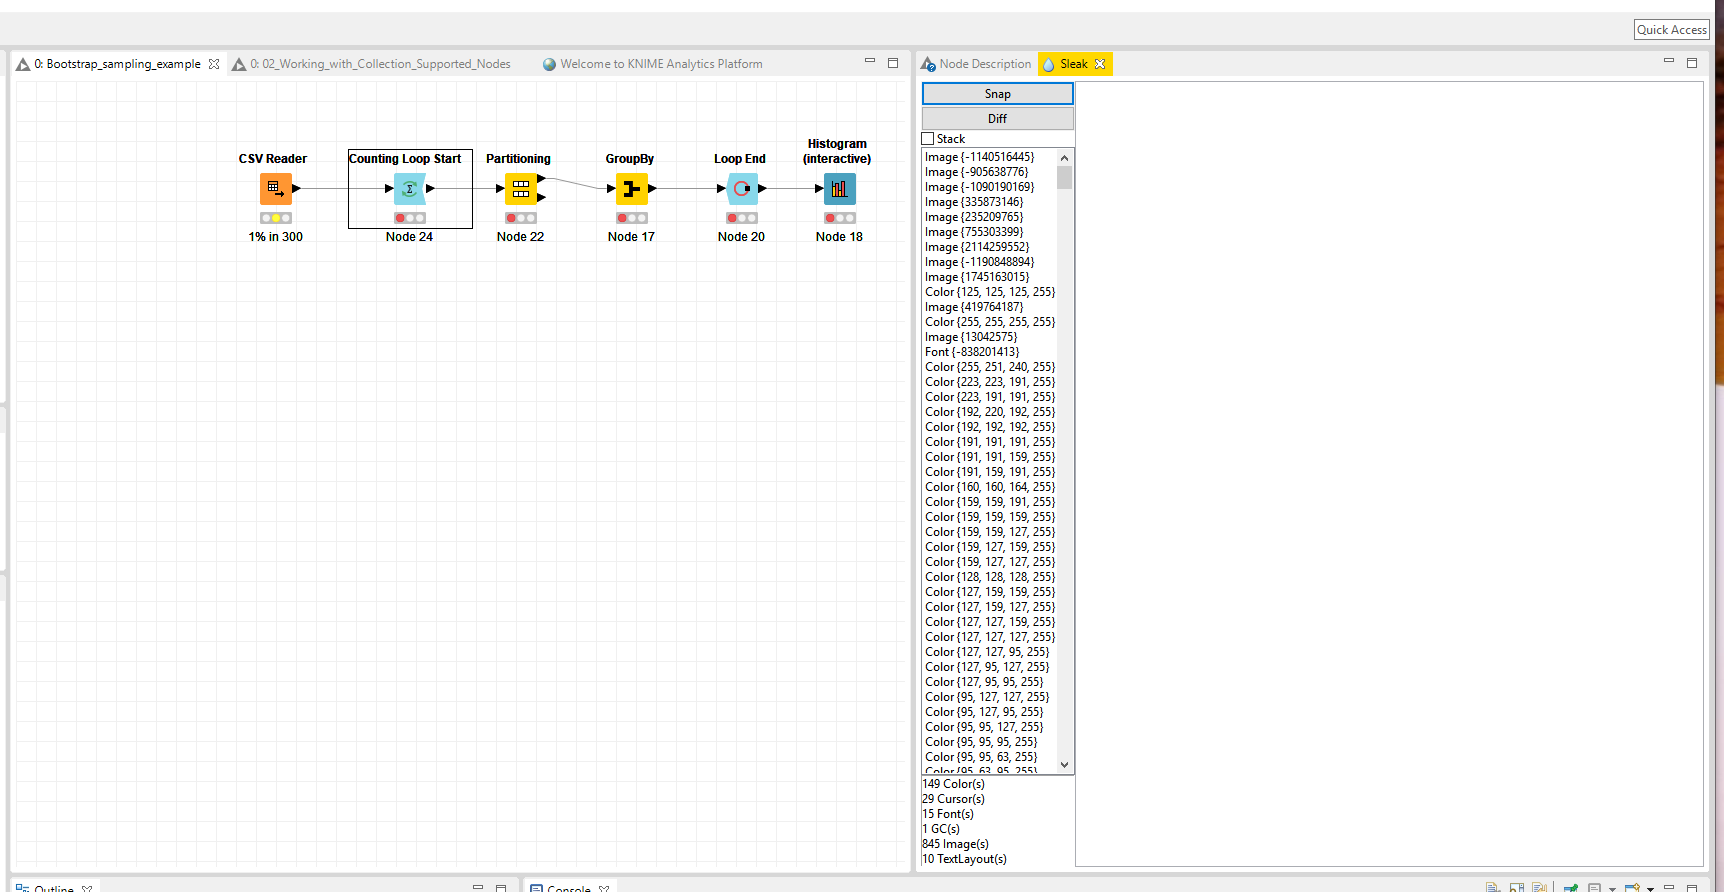This screenshot has height=892, width=1724.
Task: Select list row Color {192, 220, 192, 255}
Action: (990, 412)
